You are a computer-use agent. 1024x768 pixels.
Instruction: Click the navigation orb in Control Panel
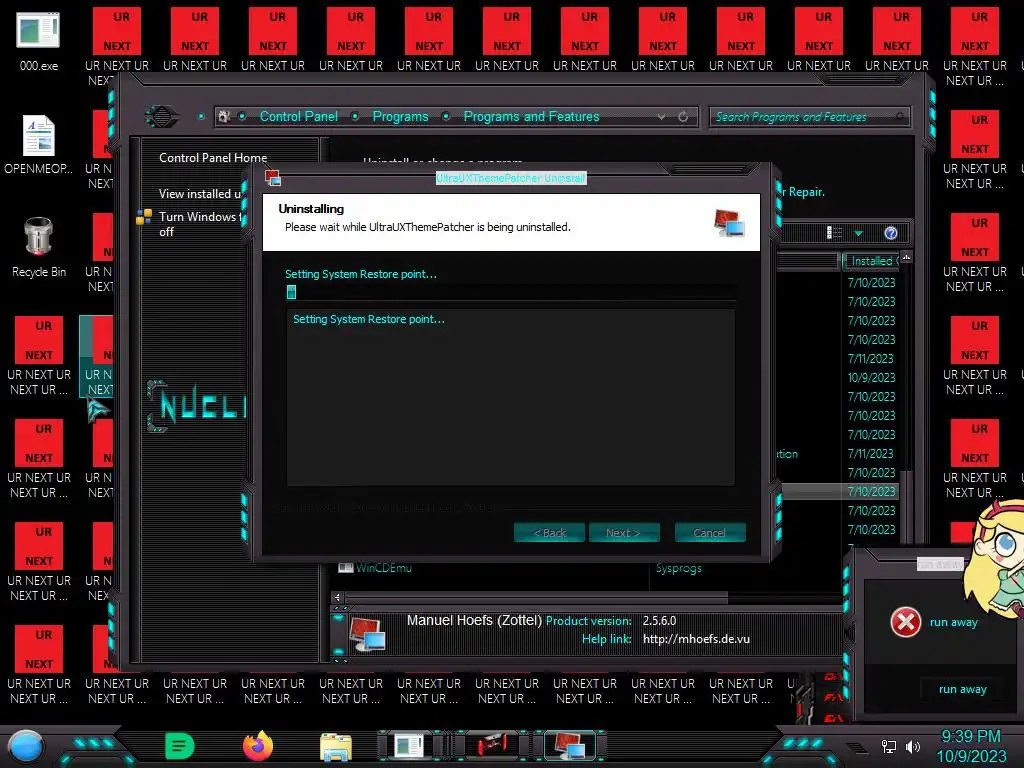pos(161,117)
